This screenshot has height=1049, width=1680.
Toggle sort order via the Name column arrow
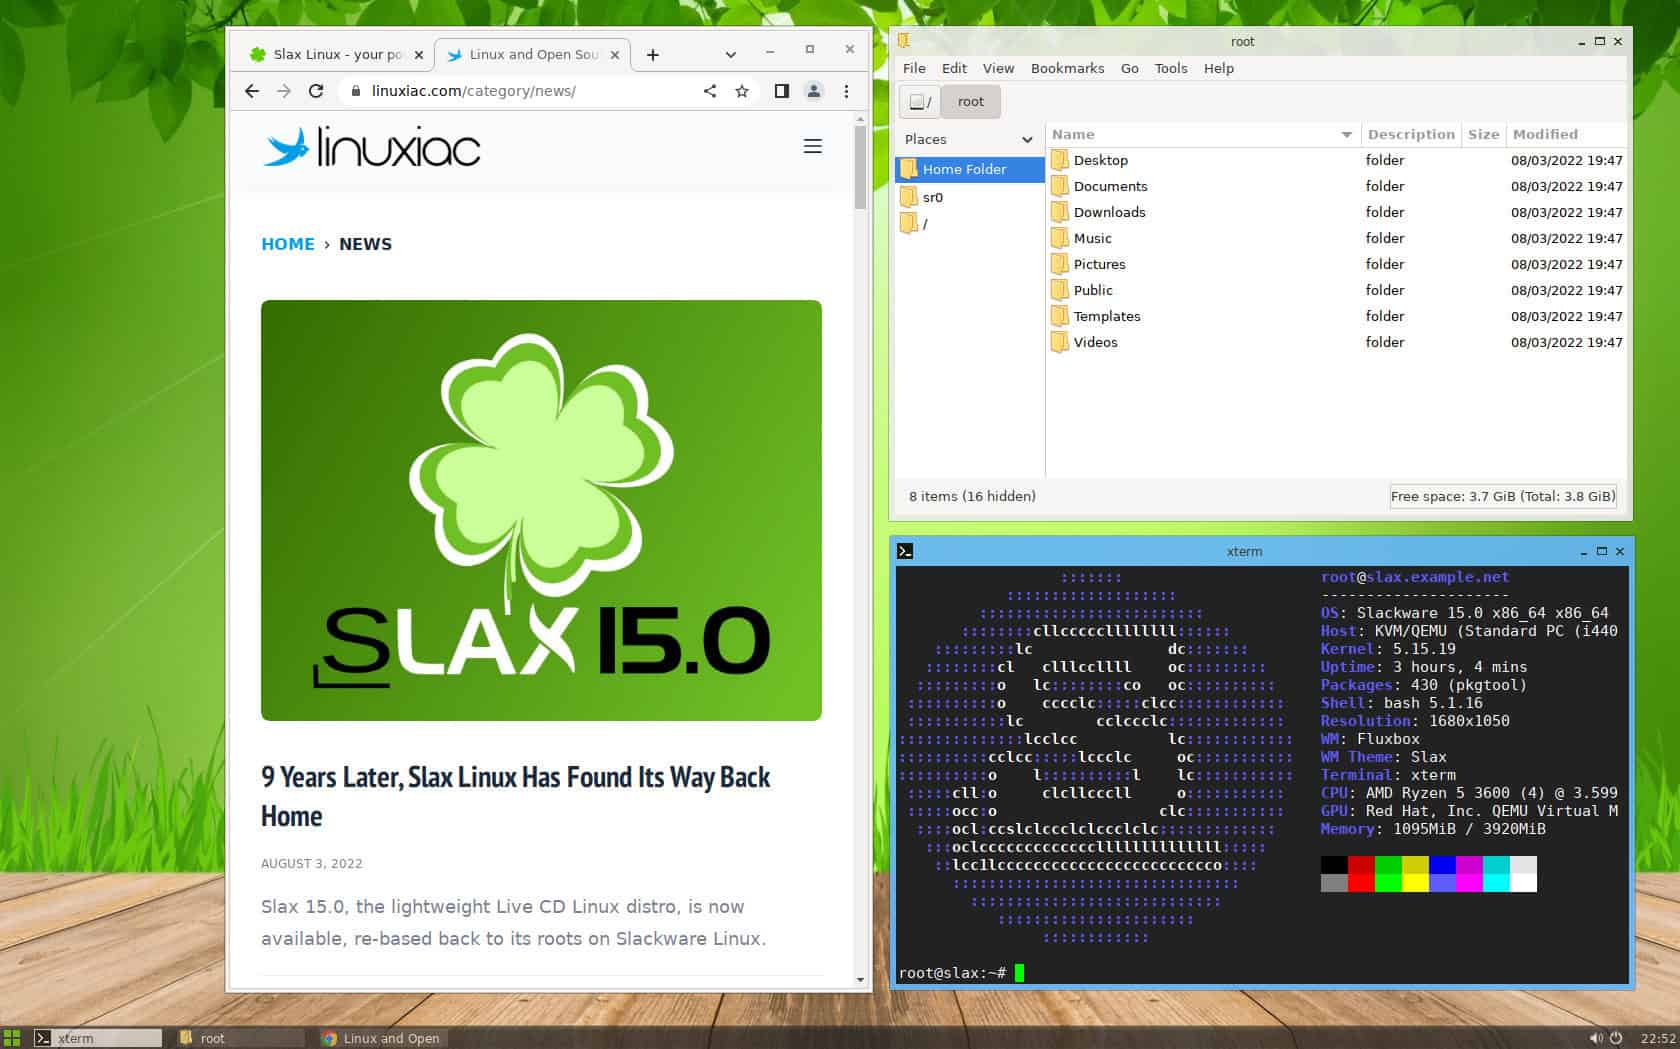point(1345,134)
